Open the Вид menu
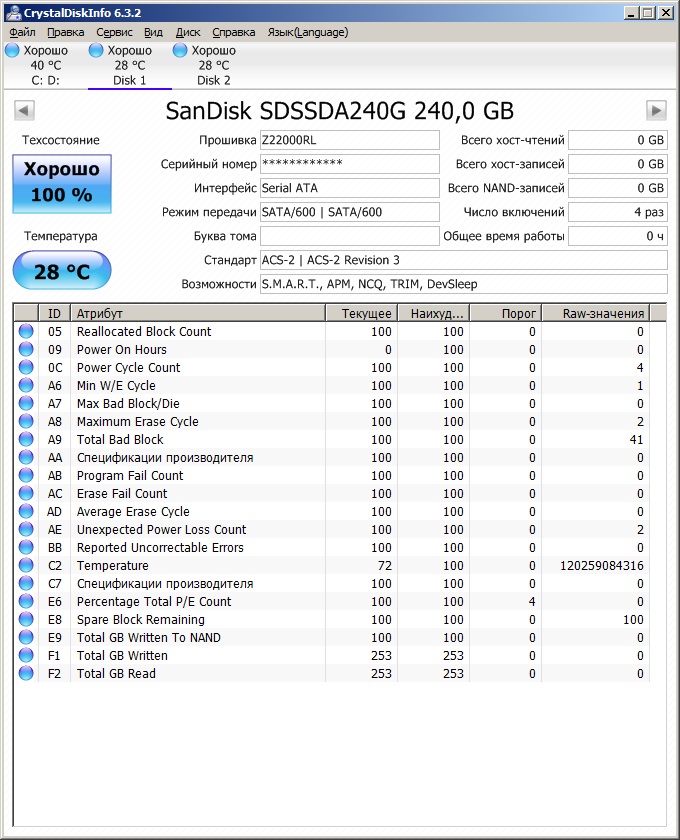 (153, 33)
